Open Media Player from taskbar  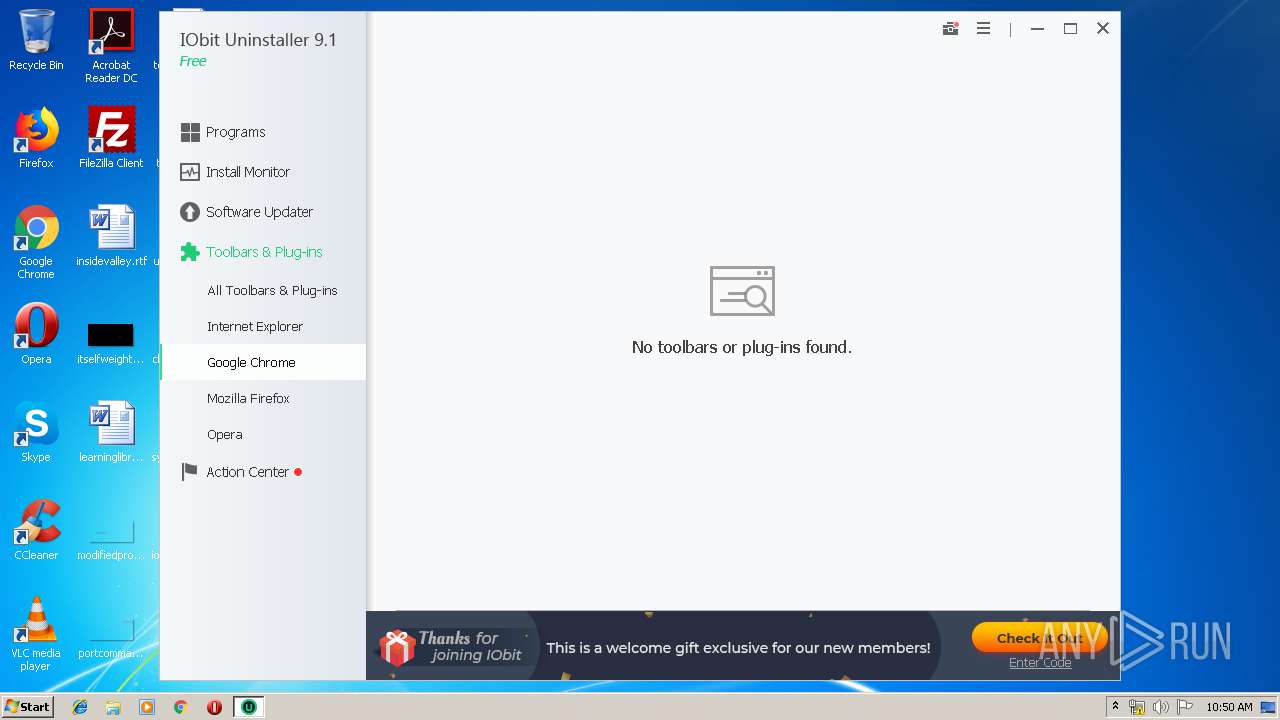(x=147, y=707)
